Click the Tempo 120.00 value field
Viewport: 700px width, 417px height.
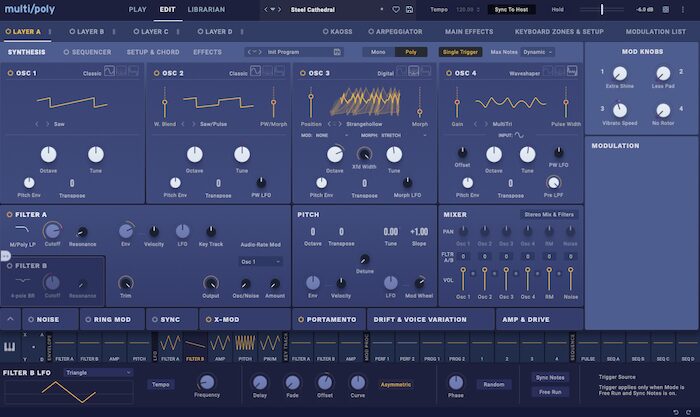tap(468, 9)
